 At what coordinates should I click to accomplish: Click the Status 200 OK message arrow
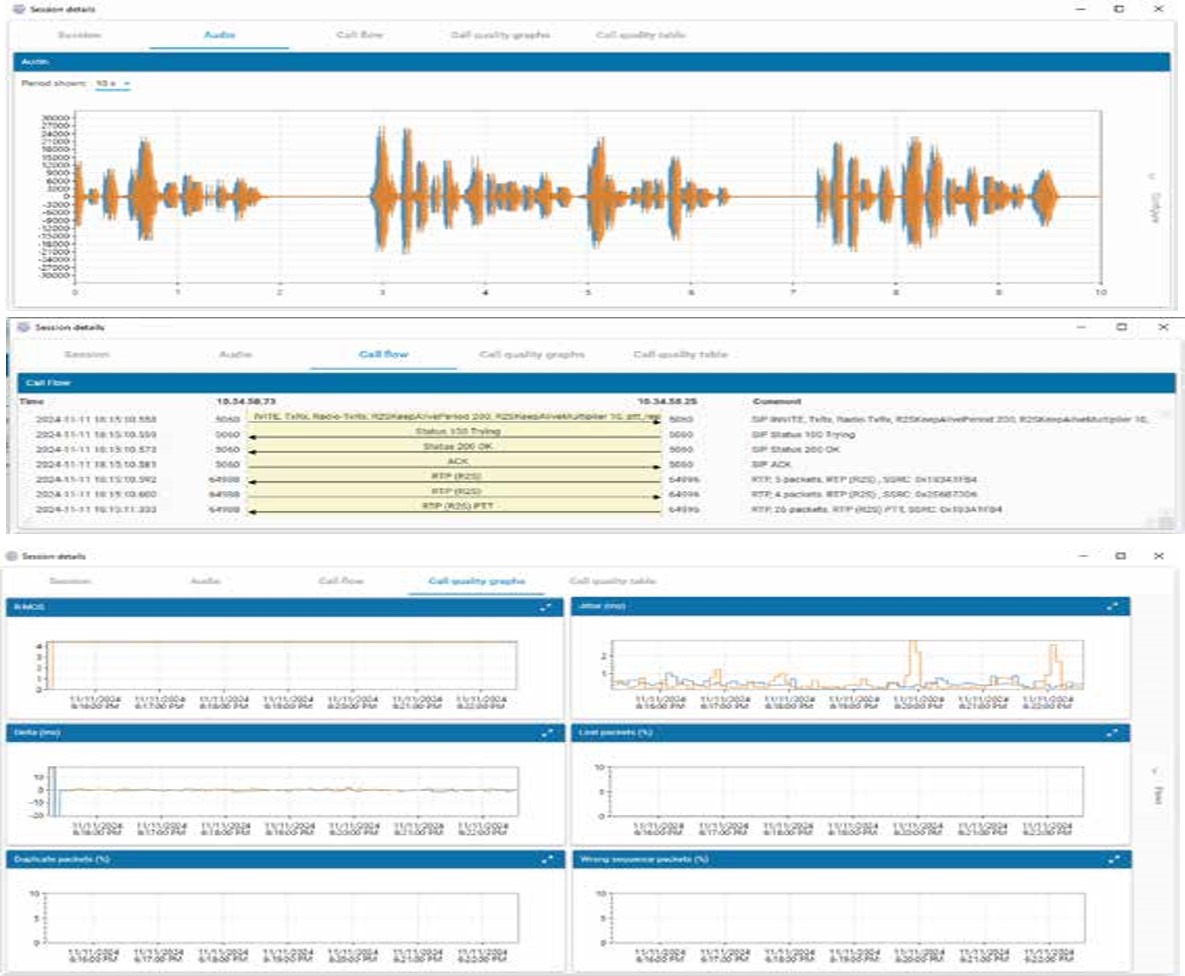(x=454, y=449)
